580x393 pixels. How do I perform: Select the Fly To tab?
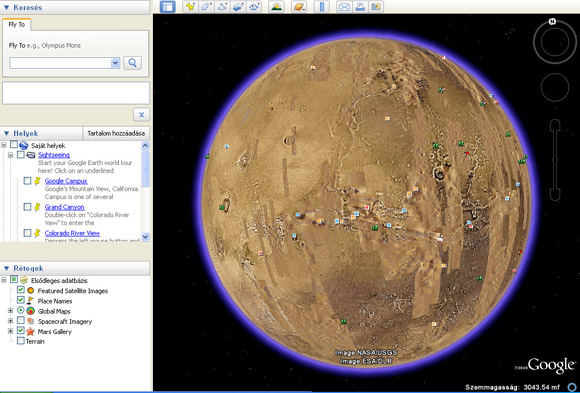[x=17, y=24]
